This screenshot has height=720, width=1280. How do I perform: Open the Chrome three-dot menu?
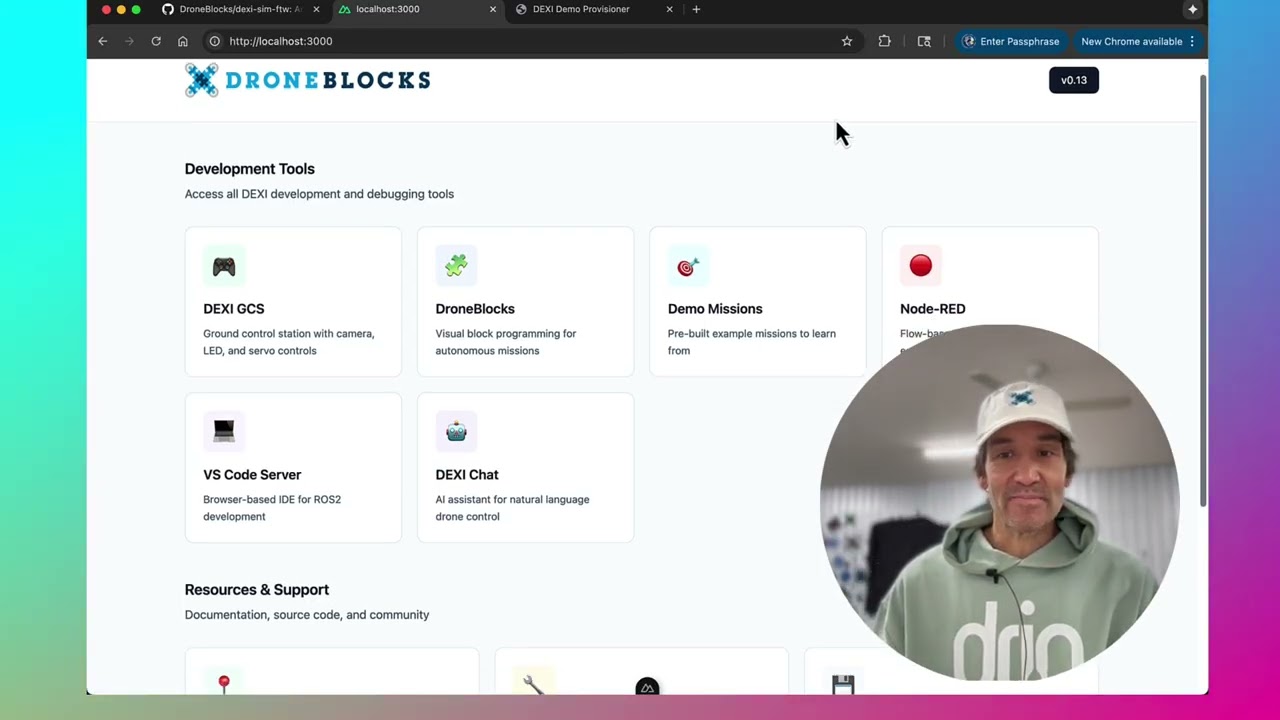click(x=1192, y=41)
